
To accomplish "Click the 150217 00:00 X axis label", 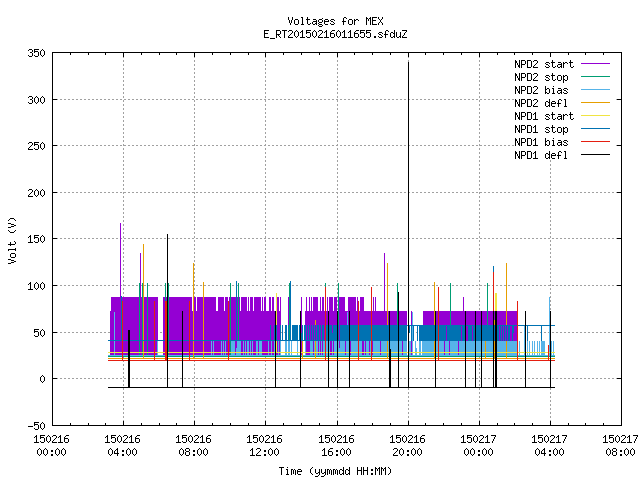I will pyautogui.click(x=478, y=446).
